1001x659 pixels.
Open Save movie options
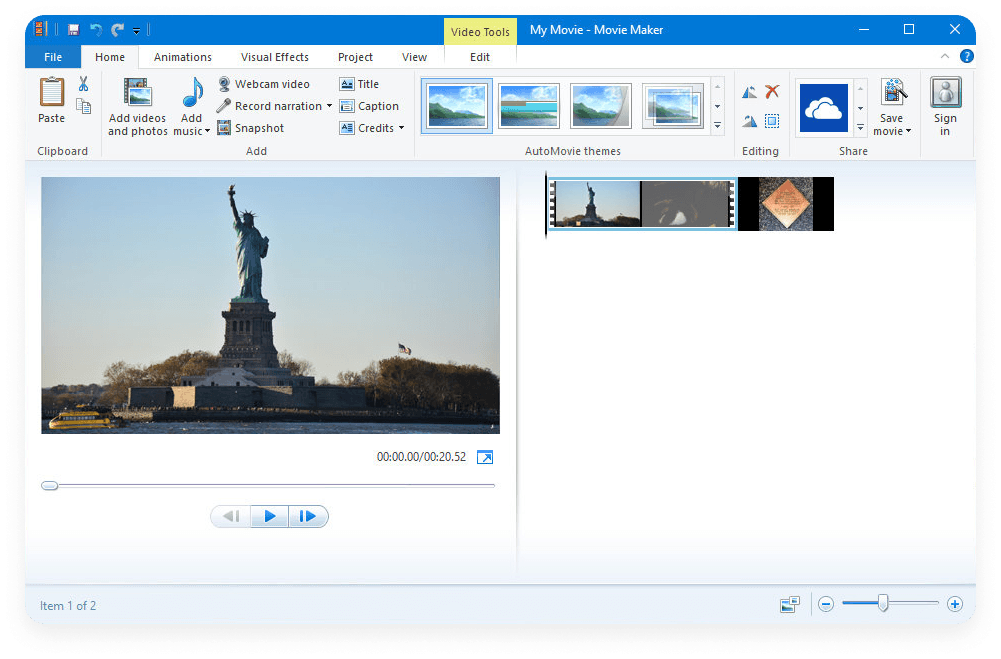coord(892,104)
